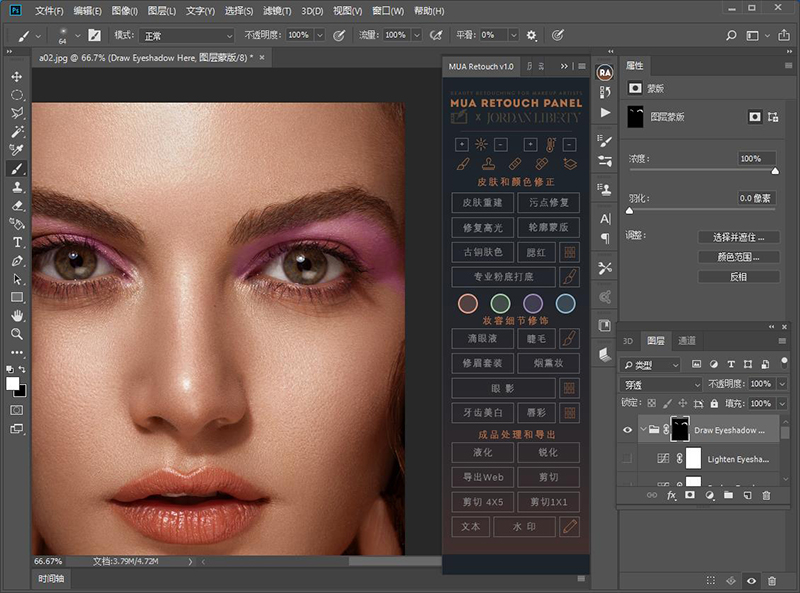Toggle pixel layer filter
The width and height of the screenshot is (800, 593).
tap(696, 364)
